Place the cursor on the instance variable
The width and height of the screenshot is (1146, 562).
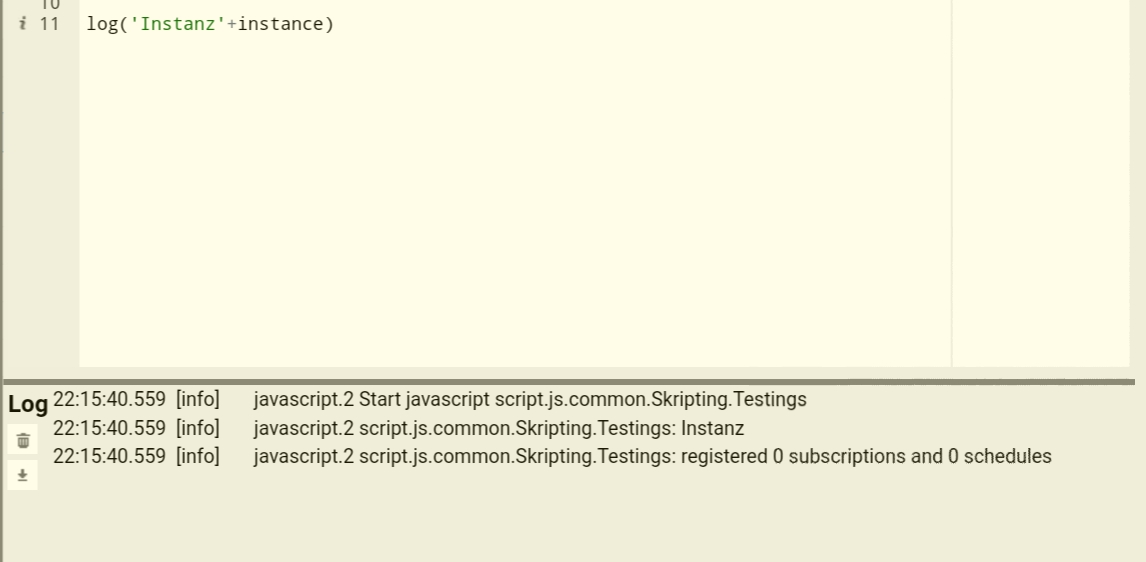(281, 23)
